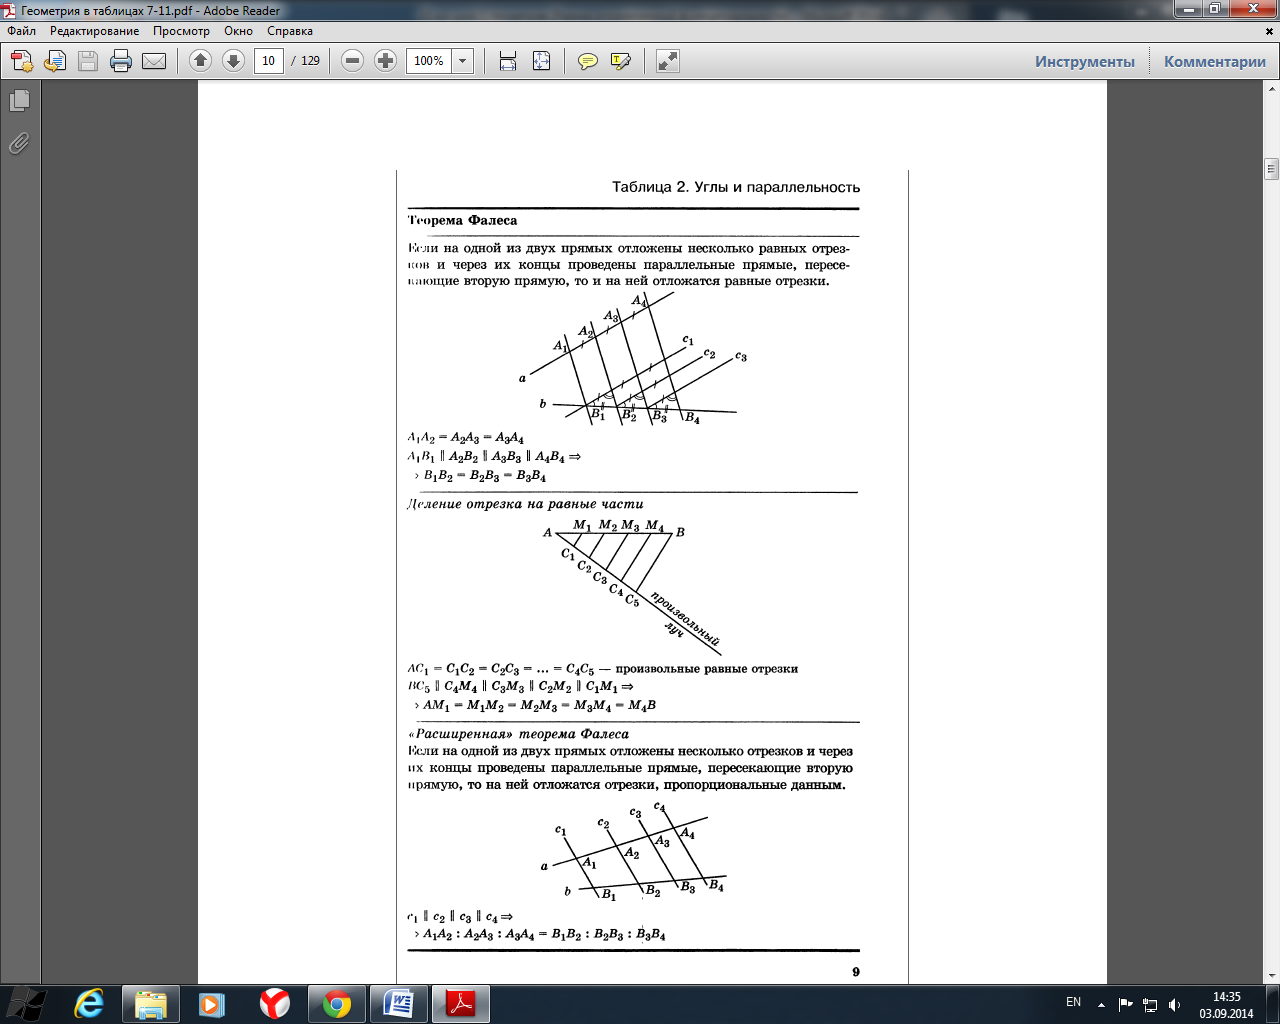Open the Окно menu
Viewport: 1280px width, 1024px height.
coord(238,31)
